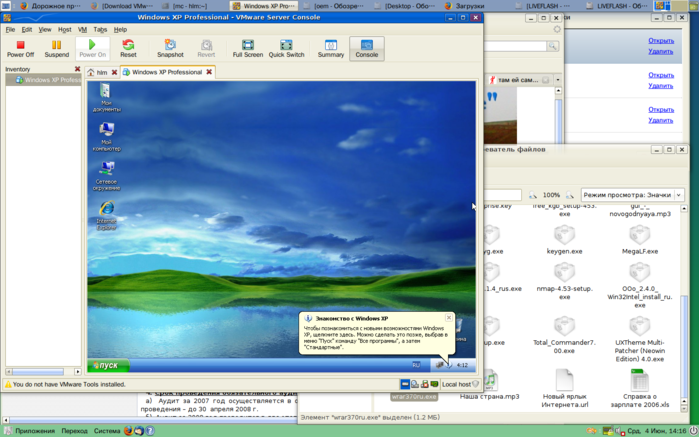
Task: Launch Internet Explorer icon on guest desktop
Action: [x=107, y=215]
